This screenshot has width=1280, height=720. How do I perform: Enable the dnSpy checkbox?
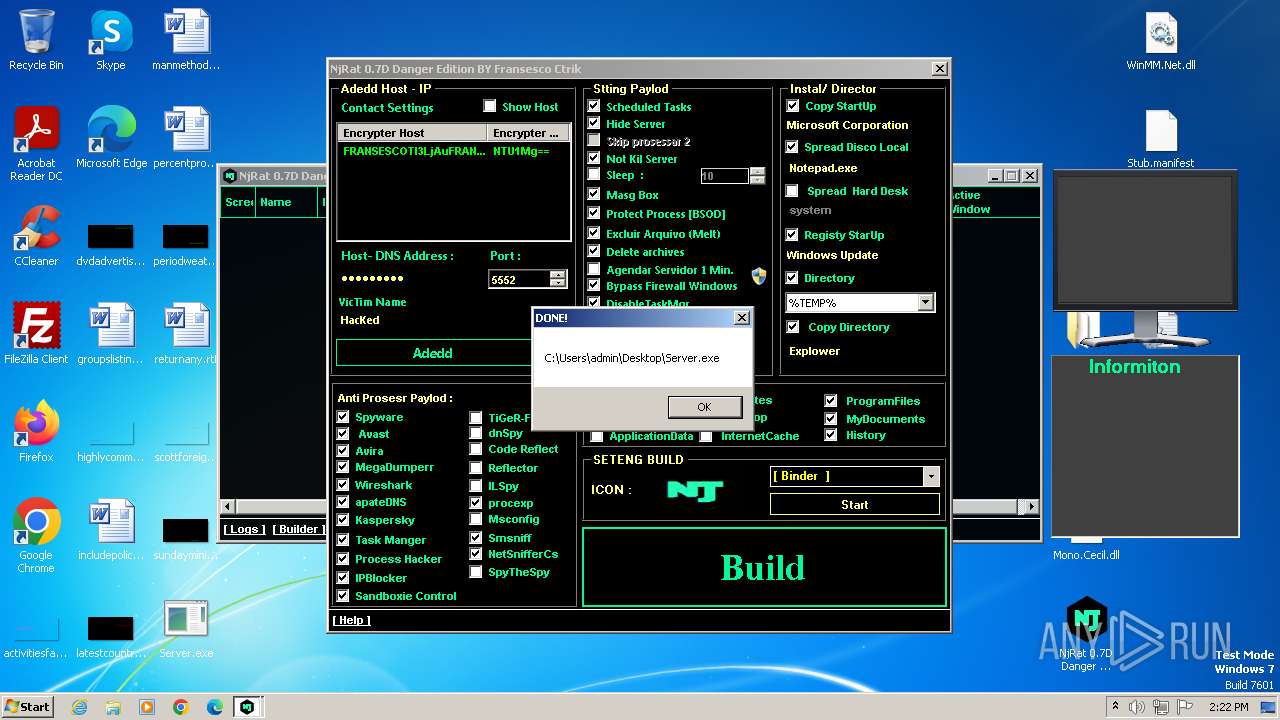[x=476, y=433]
